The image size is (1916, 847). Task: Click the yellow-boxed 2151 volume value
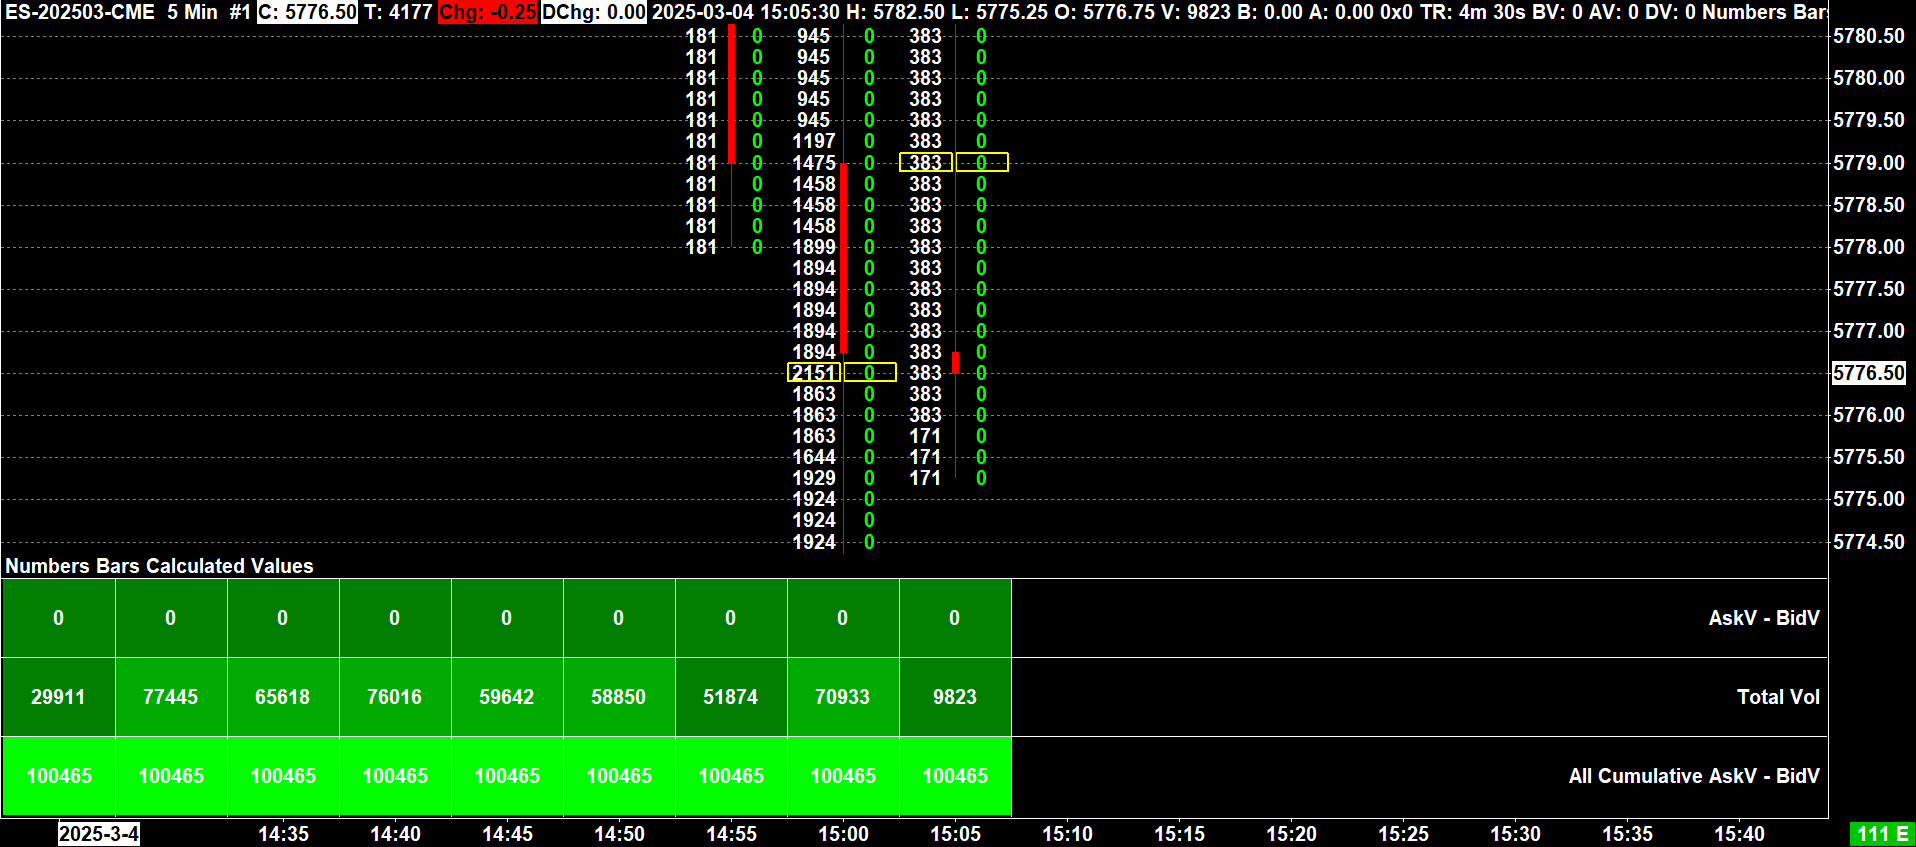(814, 373)
